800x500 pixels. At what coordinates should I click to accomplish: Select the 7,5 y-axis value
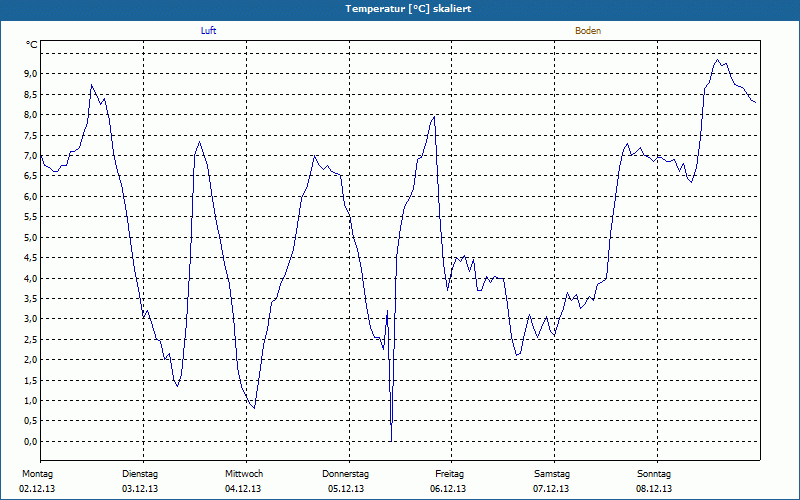pyautogui.click(x=31, y=135)
